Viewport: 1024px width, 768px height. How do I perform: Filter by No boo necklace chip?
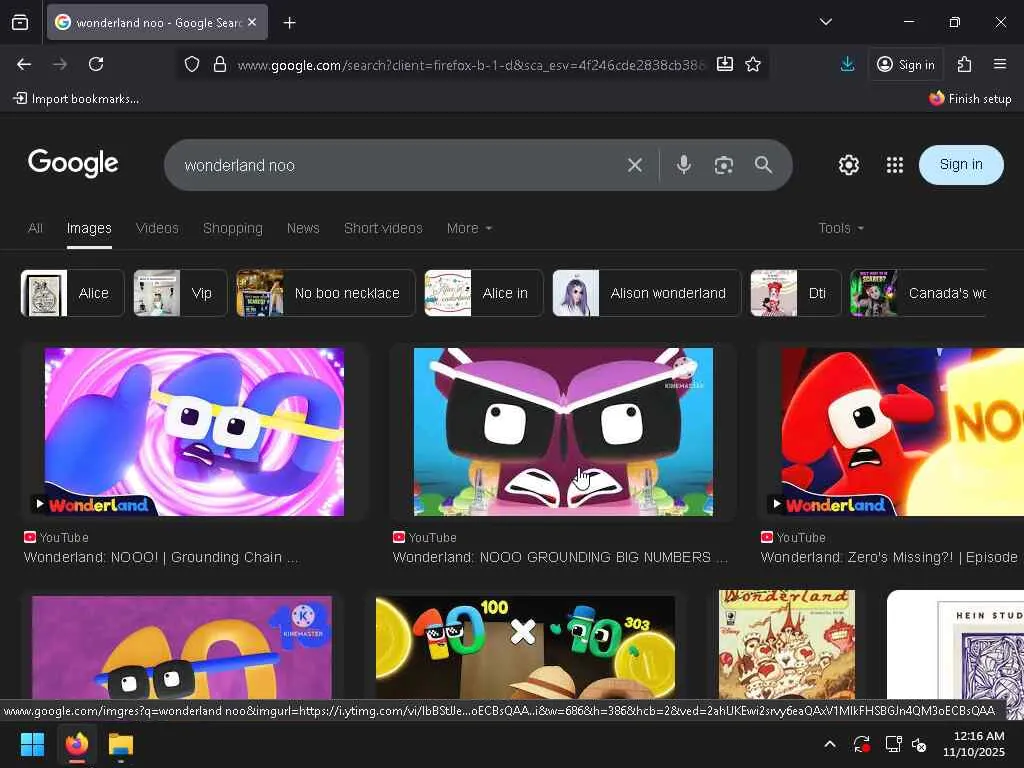(x=325, y=293)
